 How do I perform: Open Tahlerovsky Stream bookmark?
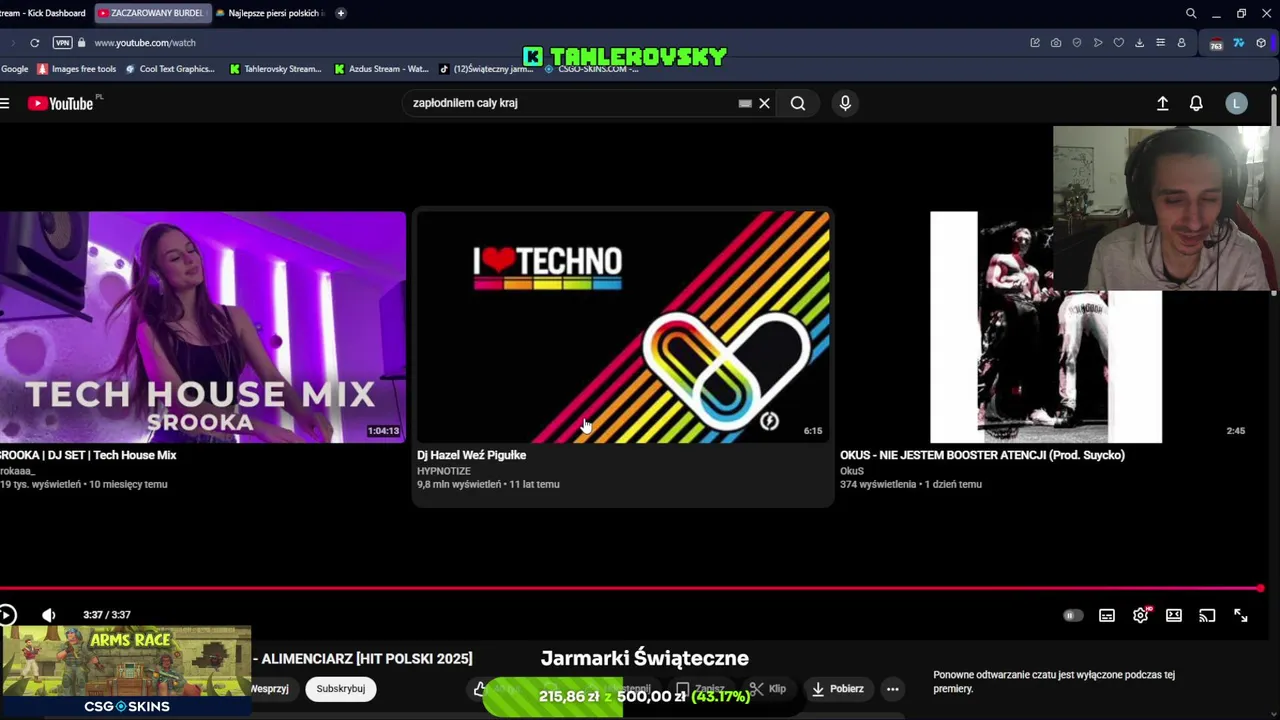pos(276,69)
